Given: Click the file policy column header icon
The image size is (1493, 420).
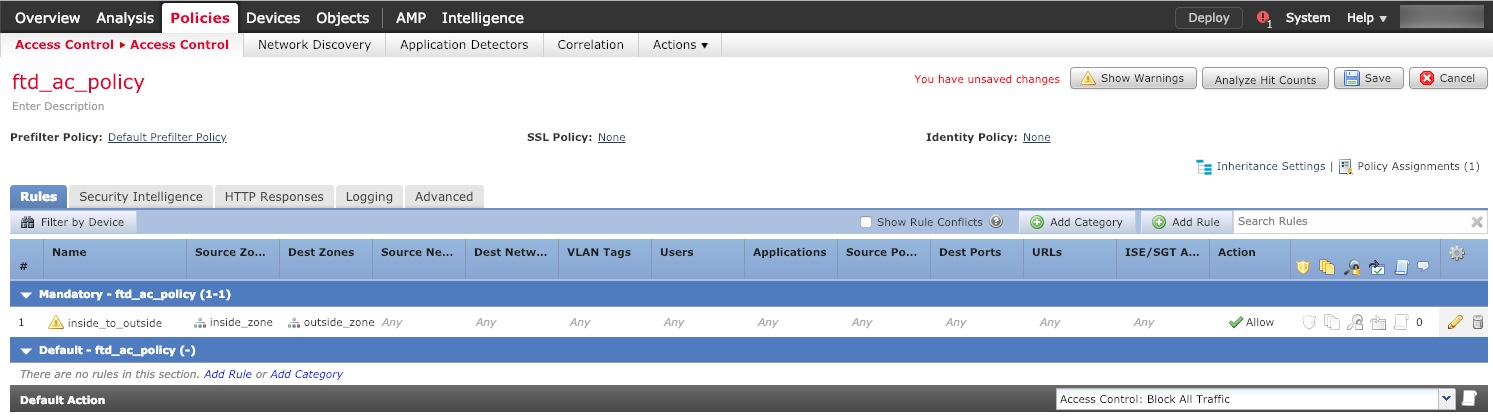Looking at the screenshot, I should pos(1328,267).
